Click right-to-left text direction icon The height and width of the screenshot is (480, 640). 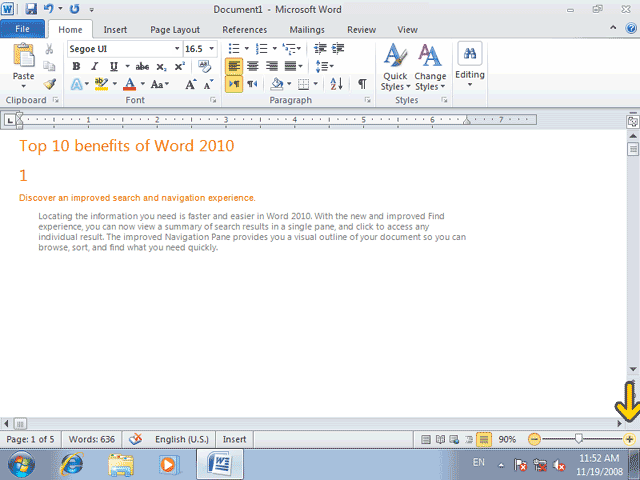(252, 84)
